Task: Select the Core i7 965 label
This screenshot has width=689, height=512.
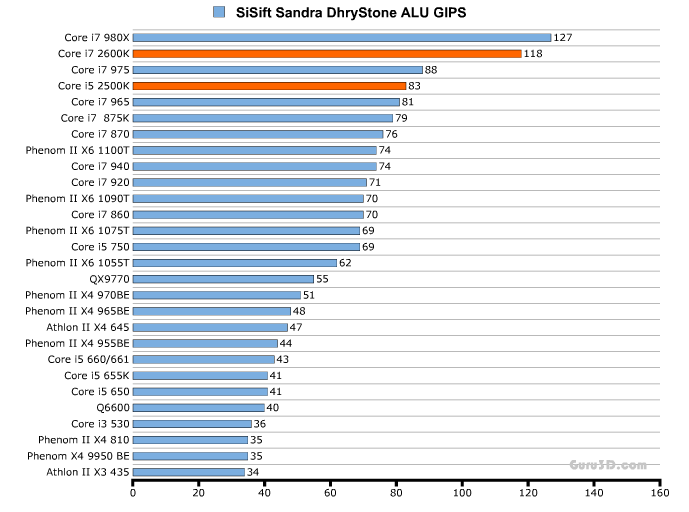Action: click(100, 102)
